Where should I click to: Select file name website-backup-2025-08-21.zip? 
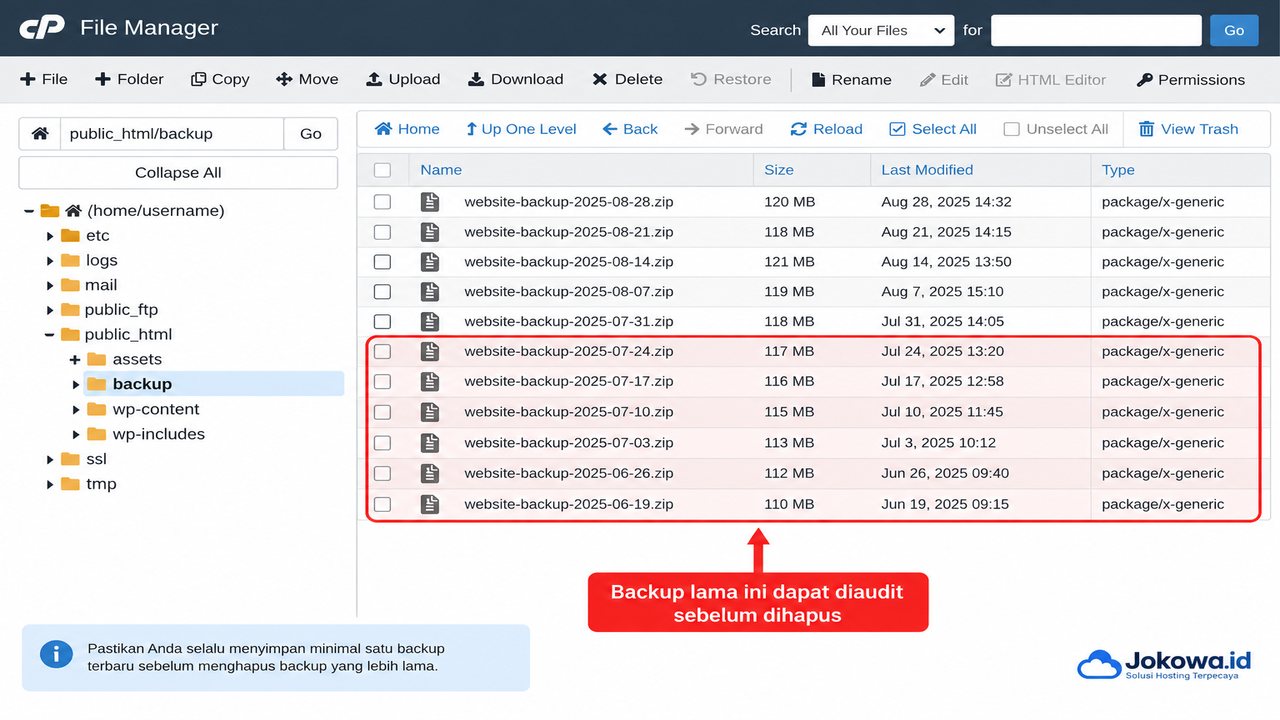pyautogui.click(x=569, y=232)
